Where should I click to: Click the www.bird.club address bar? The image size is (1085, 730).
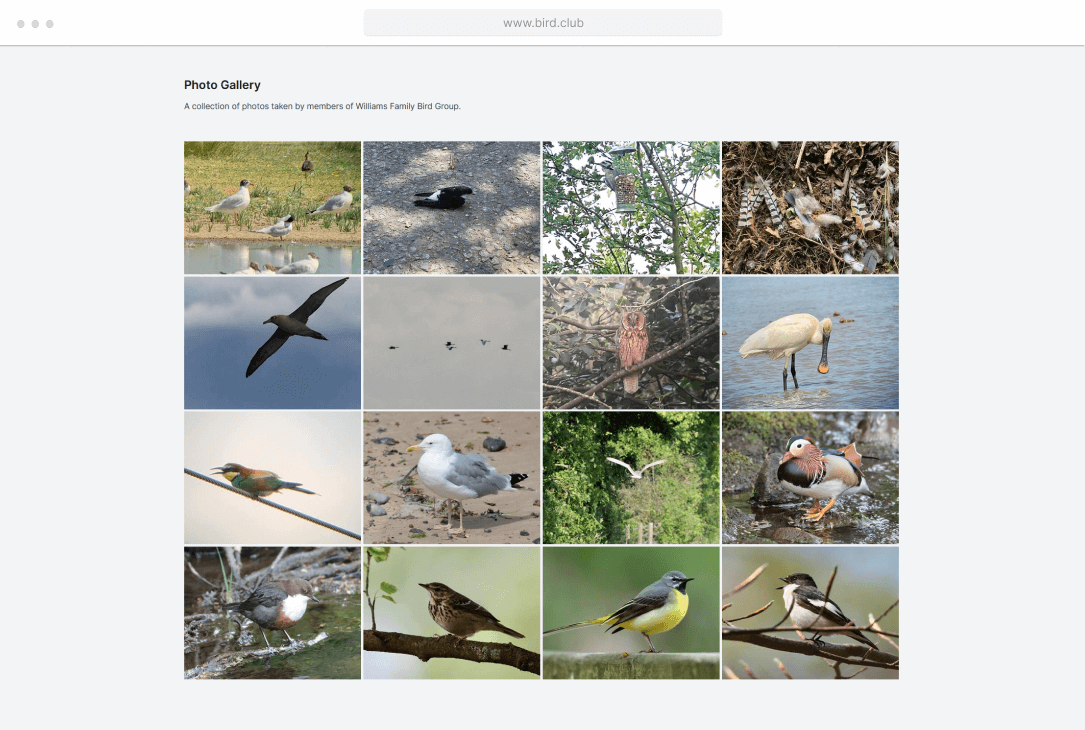pyautogui.click(x=543, y=22)
